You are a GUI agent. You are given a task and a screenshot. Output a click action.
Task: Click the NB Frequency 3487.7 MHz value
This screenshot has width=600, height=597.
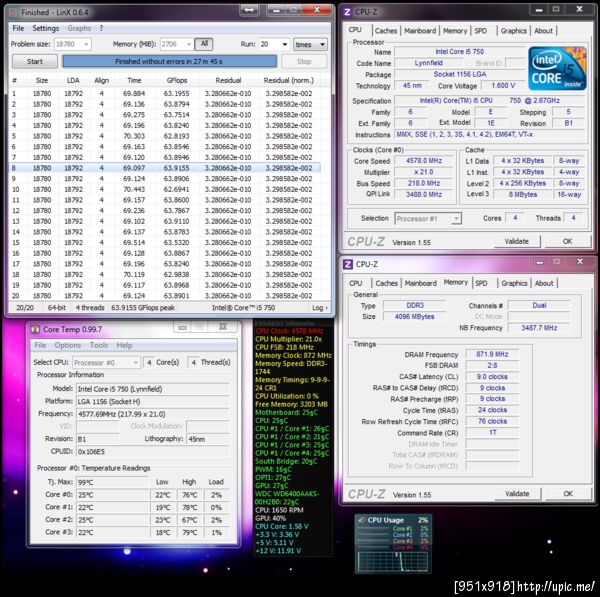539,328
